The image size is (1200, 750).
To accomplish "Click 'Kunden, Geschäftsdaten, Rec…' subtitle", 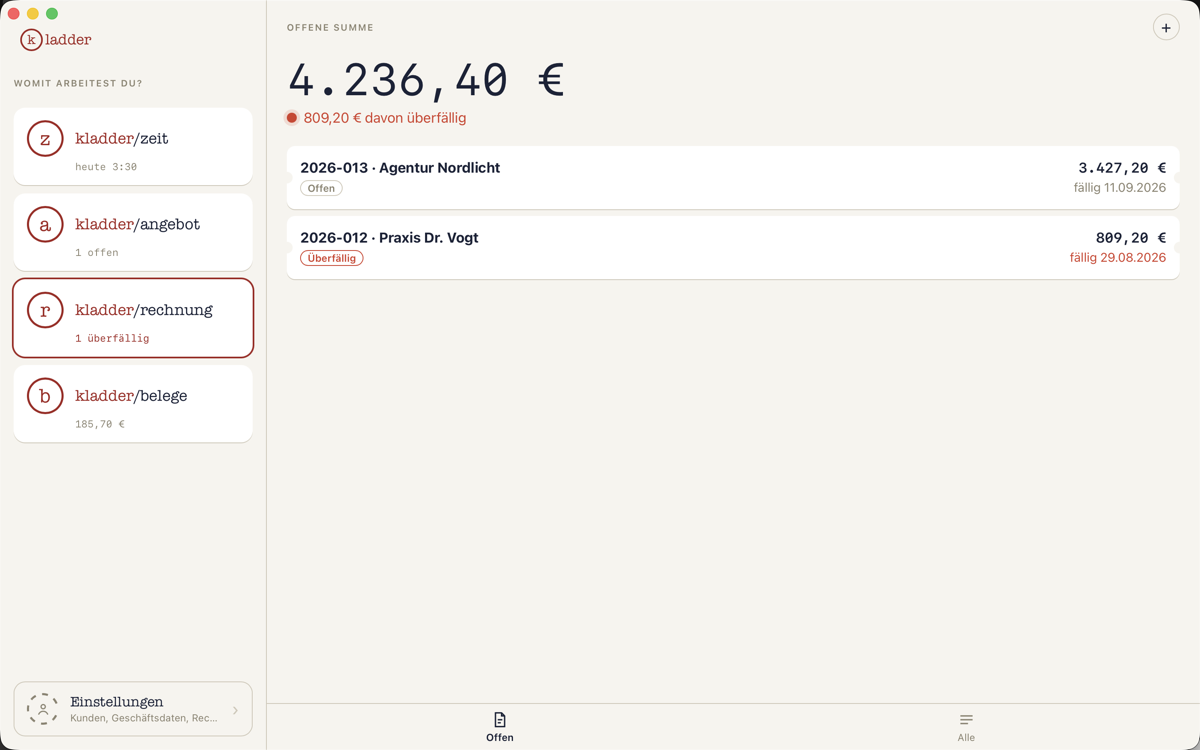I will (144, 718).
